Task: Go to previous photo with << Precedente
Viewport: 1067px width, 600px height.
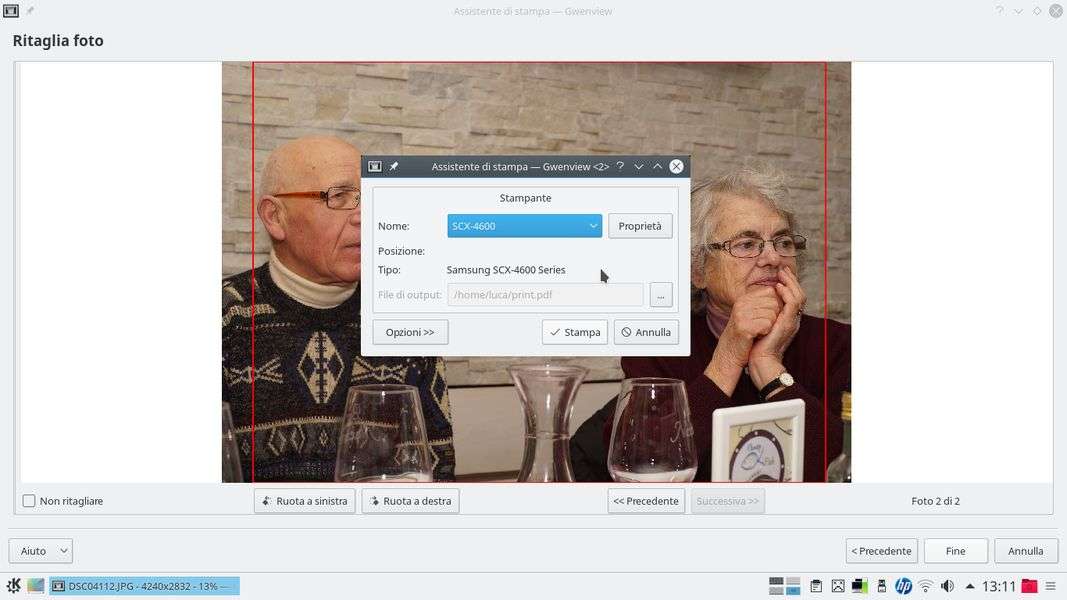Action: [x=646, y=501]
